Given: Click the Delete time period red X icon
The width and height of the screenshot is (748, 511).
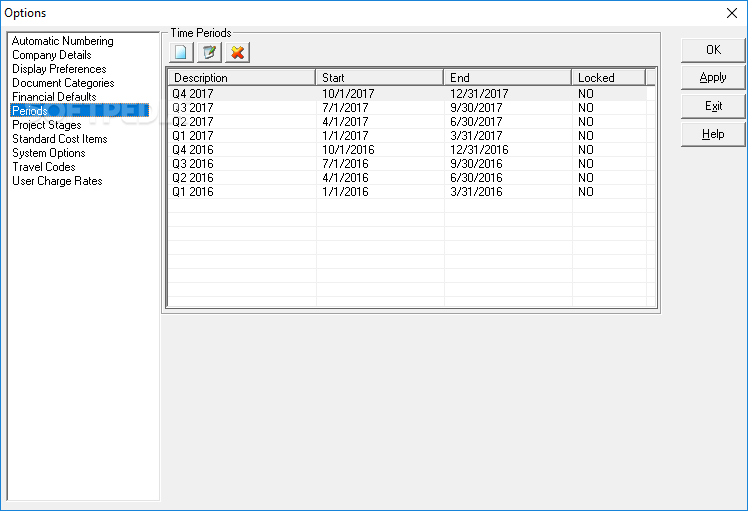Looking at the screenshot, I should (x=238, y=52).
